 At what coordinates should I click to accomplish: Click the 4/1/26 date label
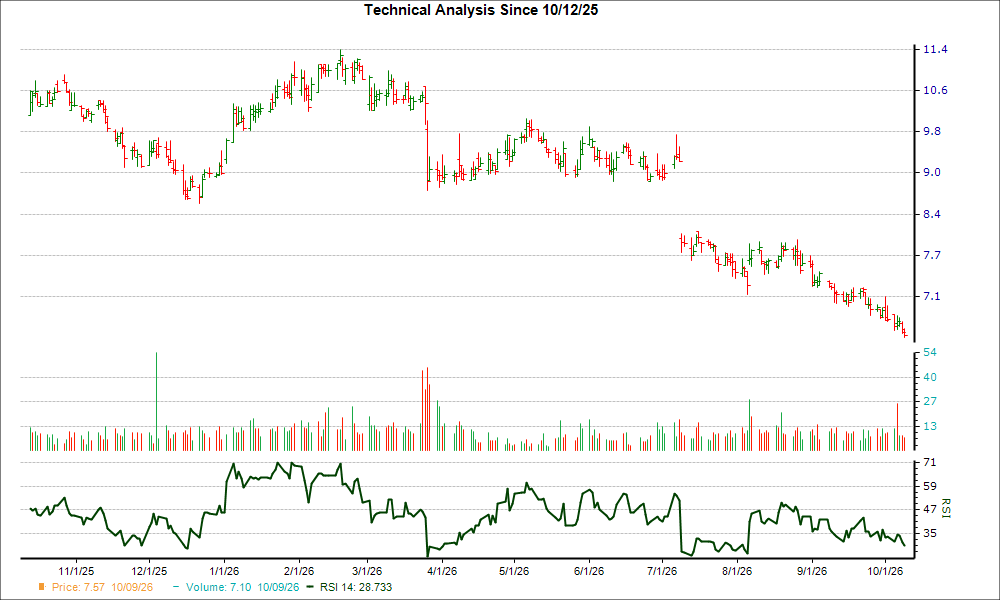pos(441,571)
